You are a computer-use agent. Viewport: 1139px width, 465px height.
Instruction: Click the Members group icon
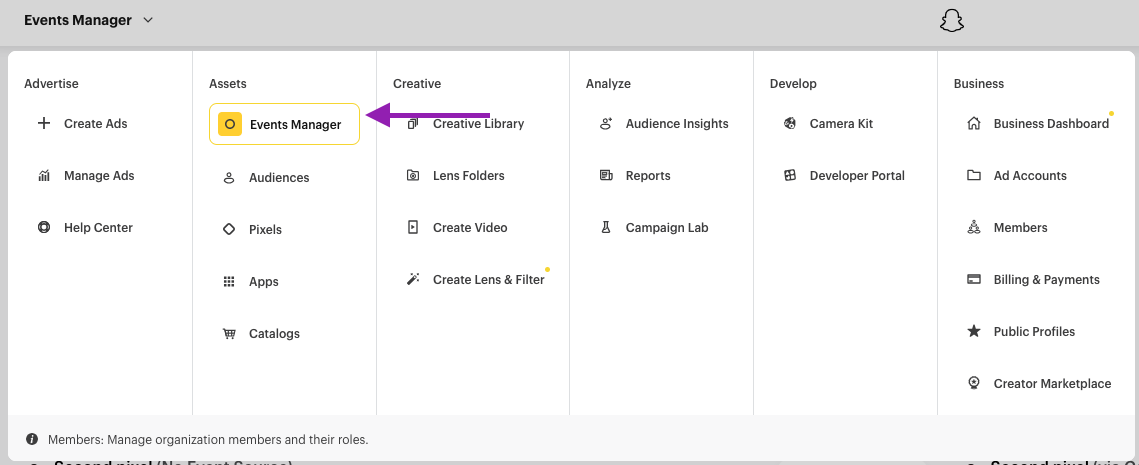point(974,227)
